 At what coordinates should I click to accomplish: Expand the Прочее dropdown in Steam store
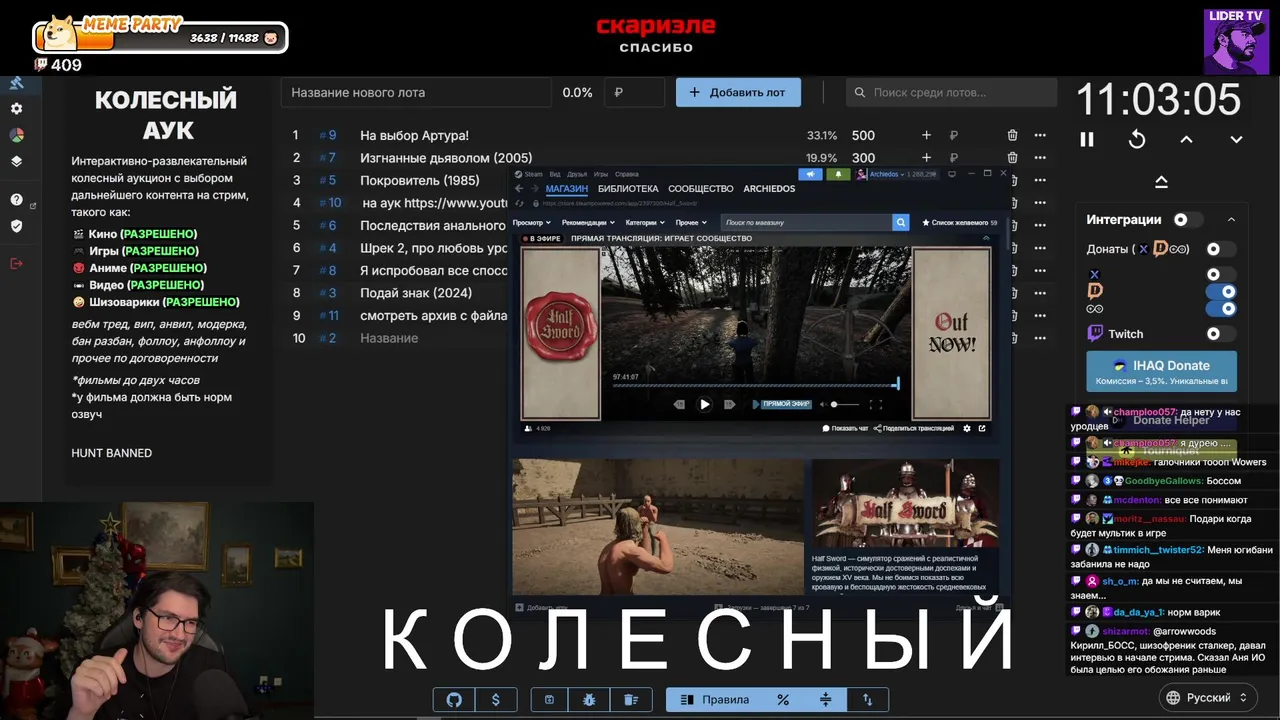pos(691,222)
